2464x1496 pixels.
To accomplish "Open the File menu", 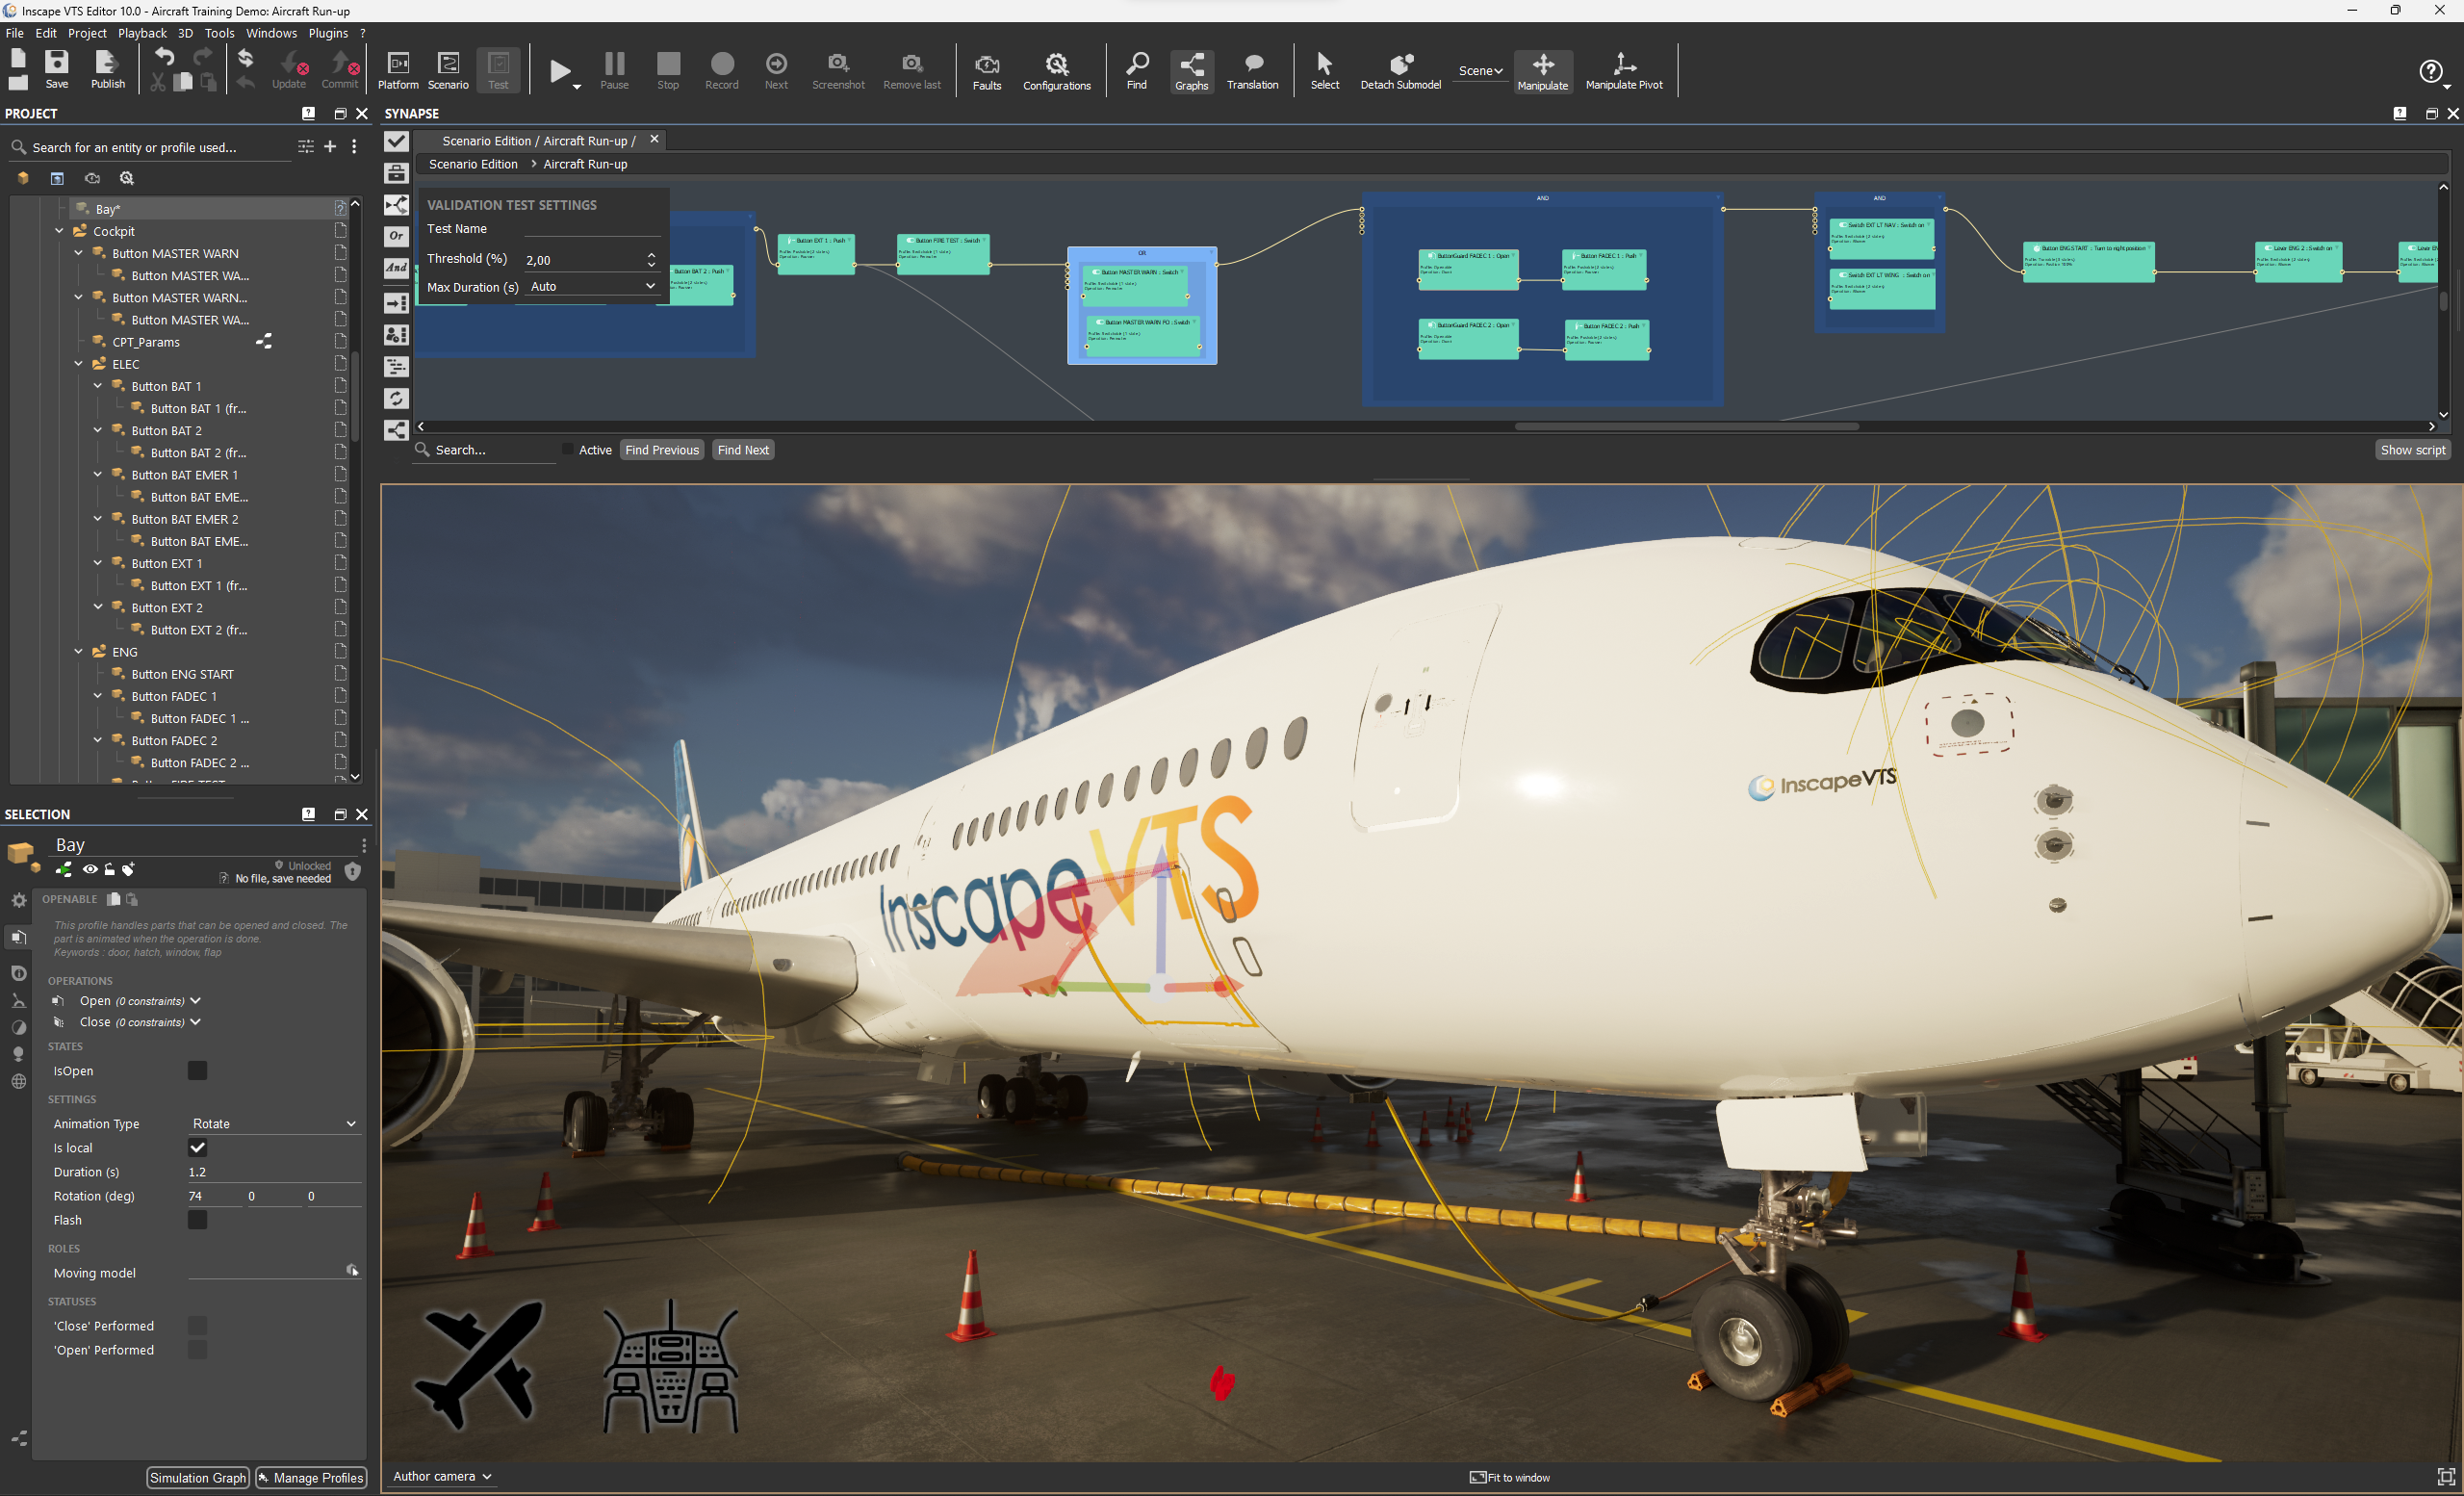I will [14, 33].
